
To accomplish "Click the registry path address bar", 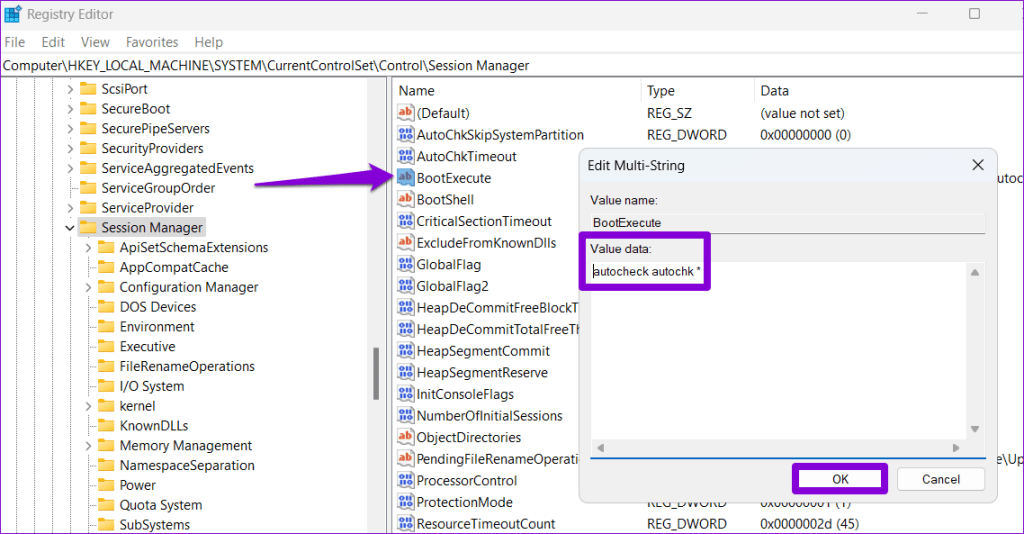I will pyautogui.click(x=512, y=65).
